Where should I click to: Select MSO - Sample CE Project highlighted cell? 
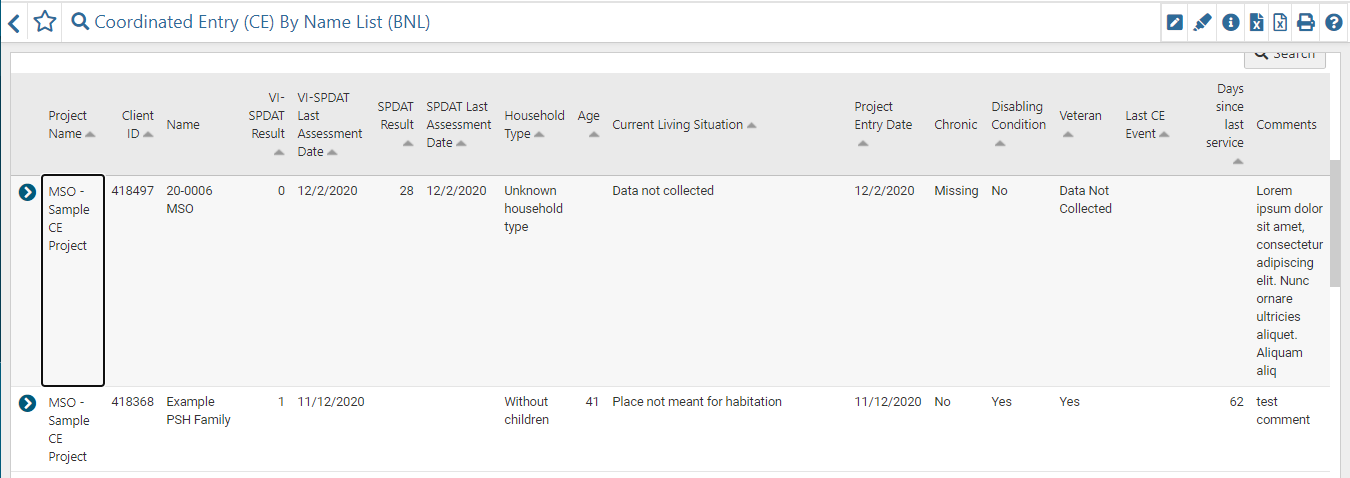73,280
